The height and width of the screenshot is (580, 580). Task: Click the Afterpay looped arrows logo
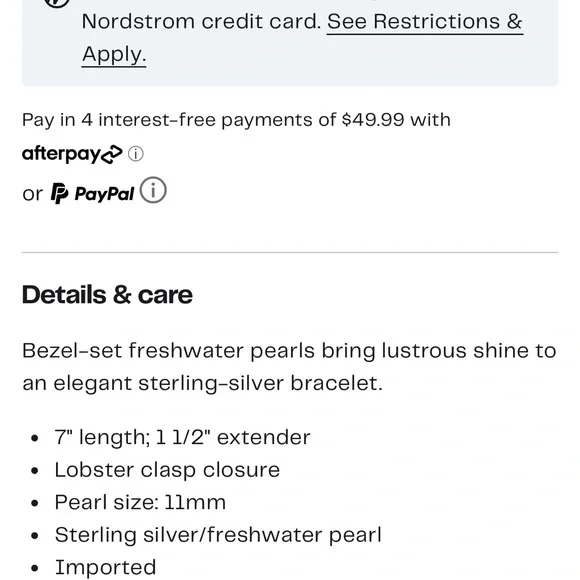[112, 154]
